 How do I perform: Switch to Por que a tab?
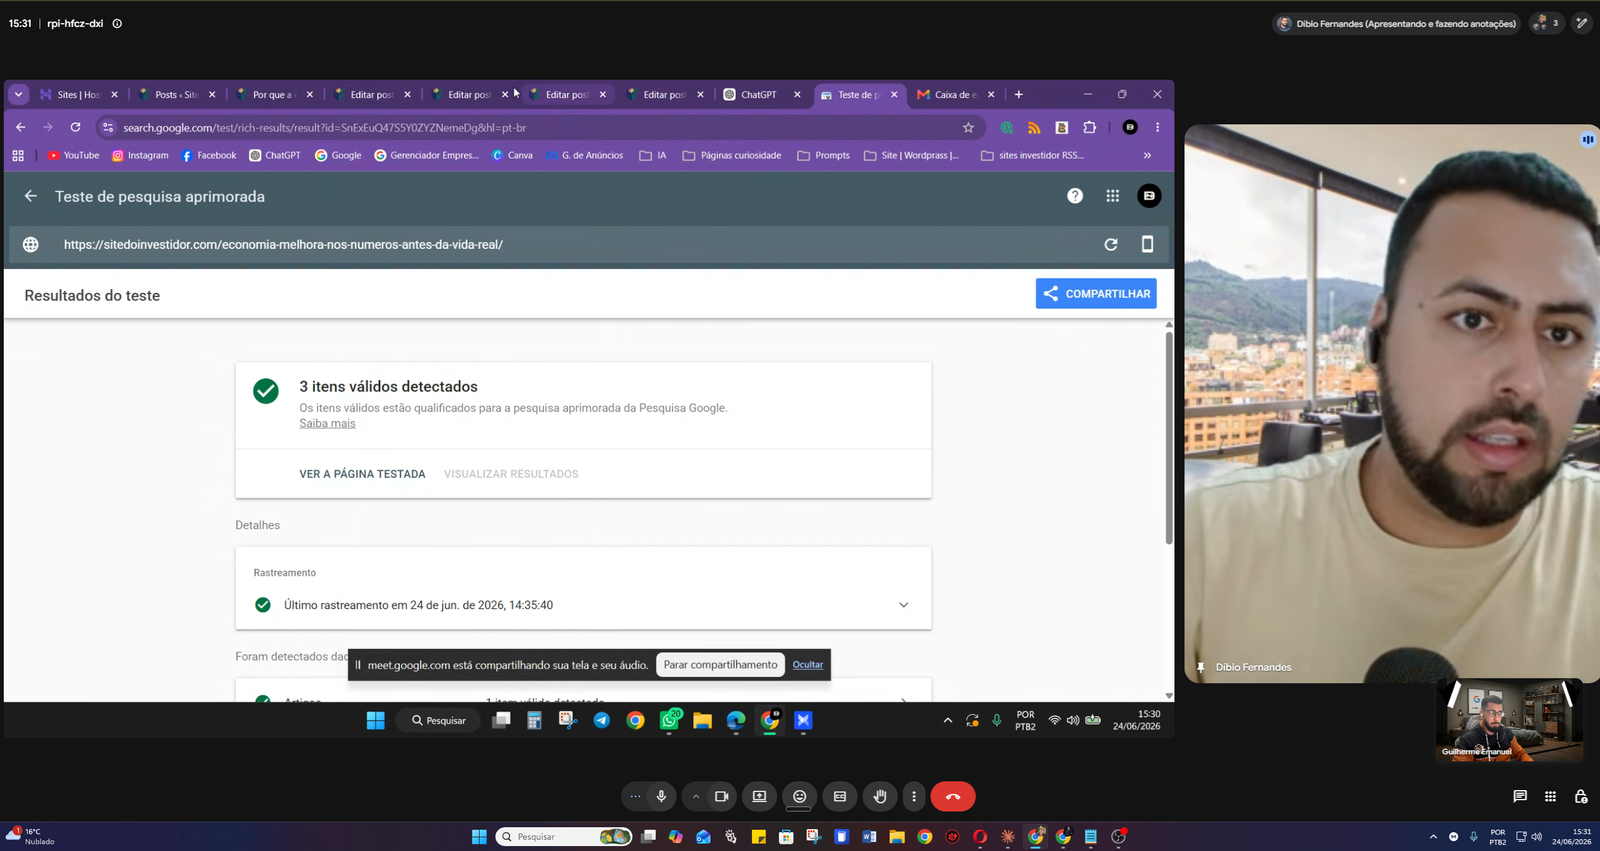pos(274,95)
